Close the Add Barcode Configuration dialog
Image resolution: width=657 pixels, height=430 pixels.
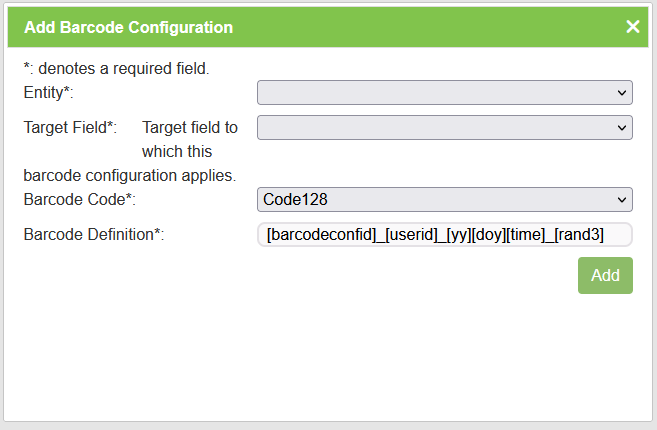[x=632, y=27]
